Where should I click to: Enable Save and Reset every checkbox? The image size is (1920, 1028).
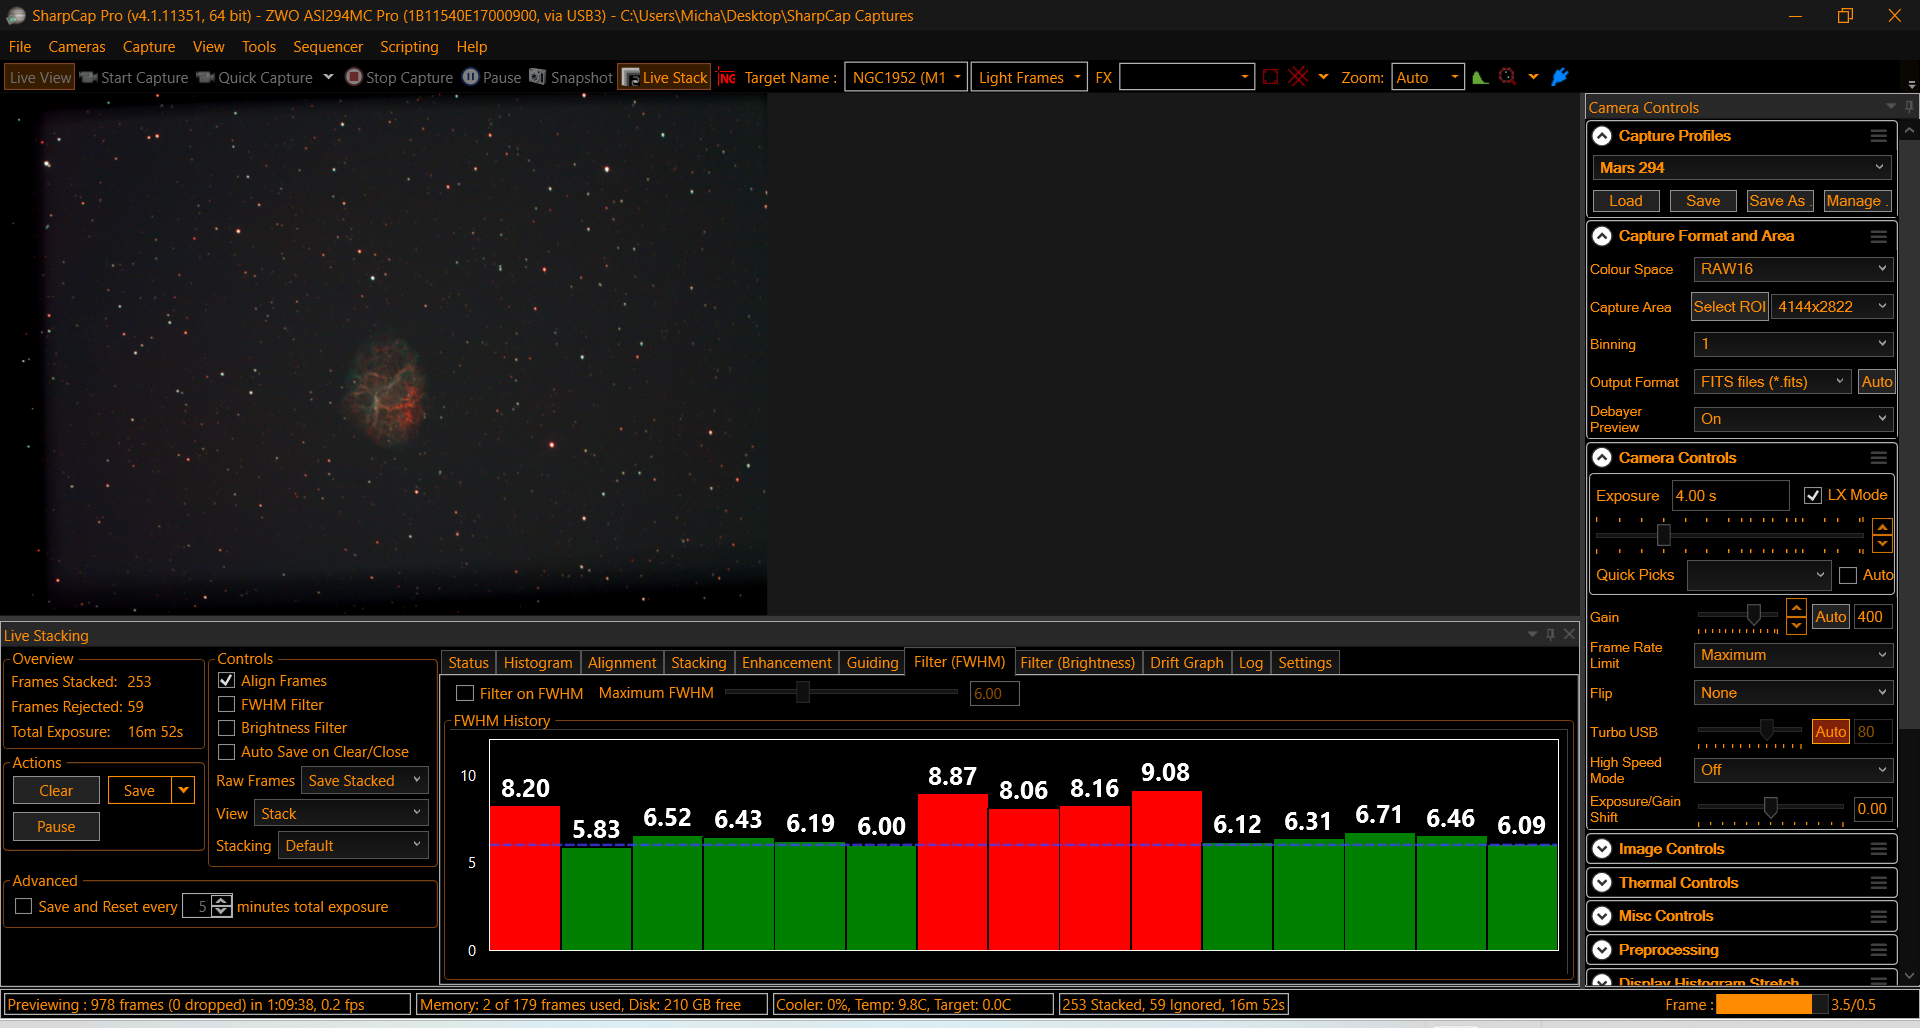pyautogui.click(x=24, y=906)
